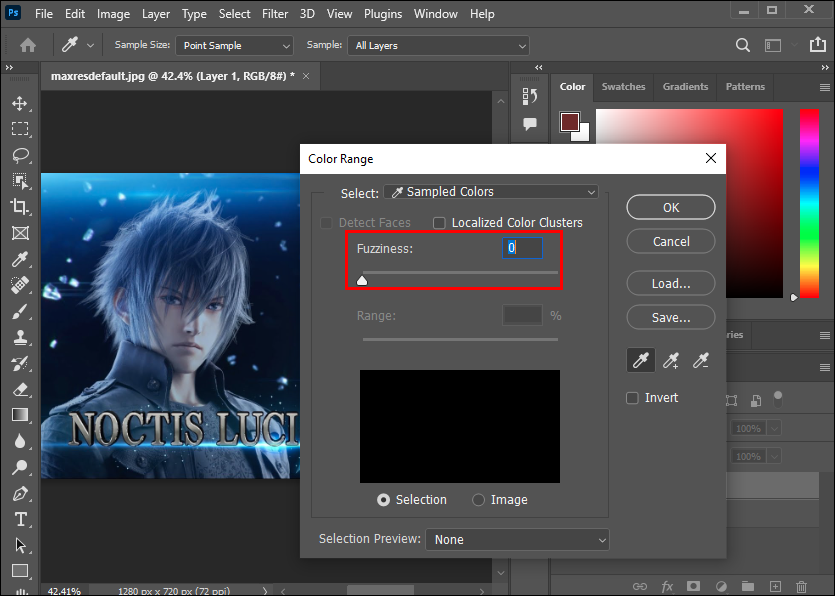Screen dimensions: 835x596
Task: Click the Fuzziness value input field
Action: click(x=523, y=248)
